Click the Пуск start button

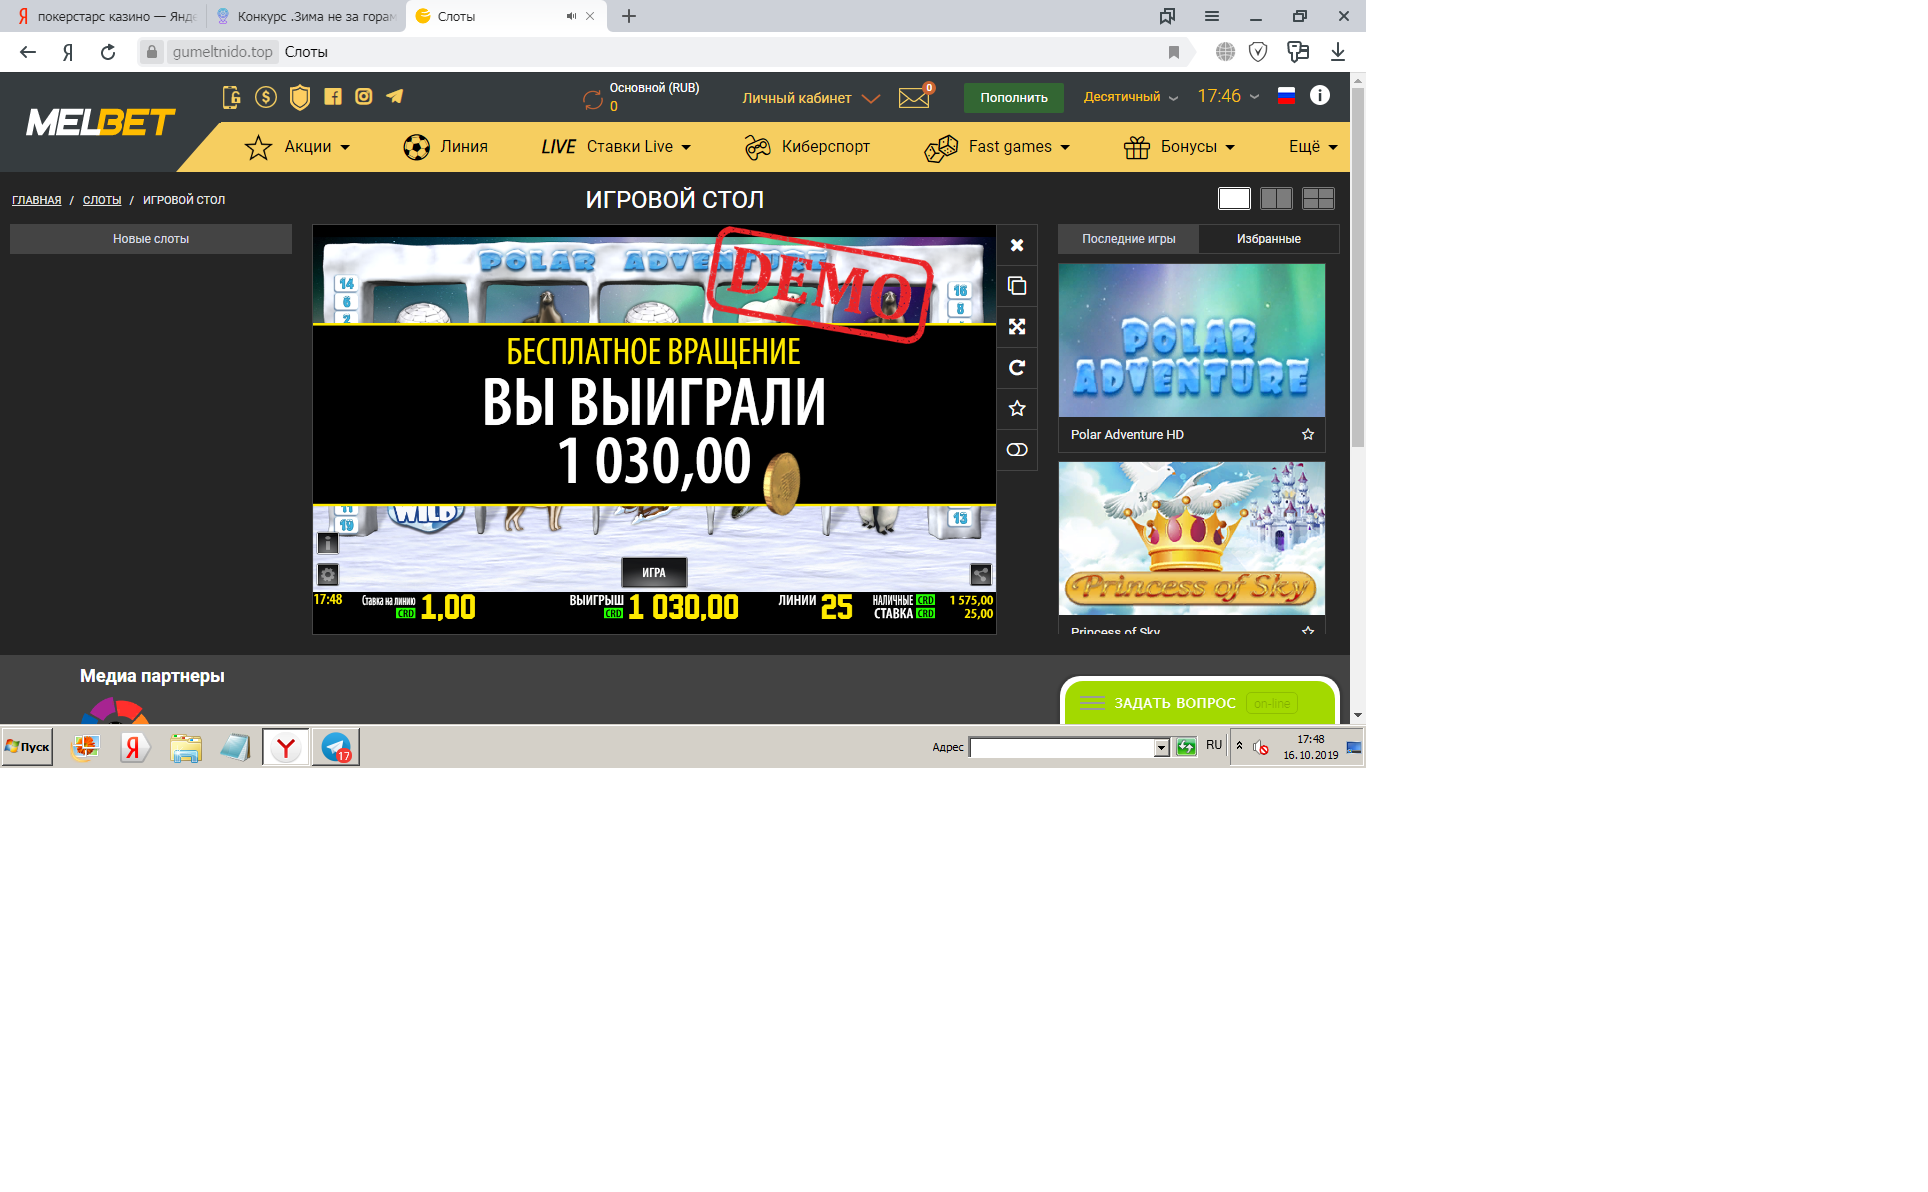tap(27, 747)
